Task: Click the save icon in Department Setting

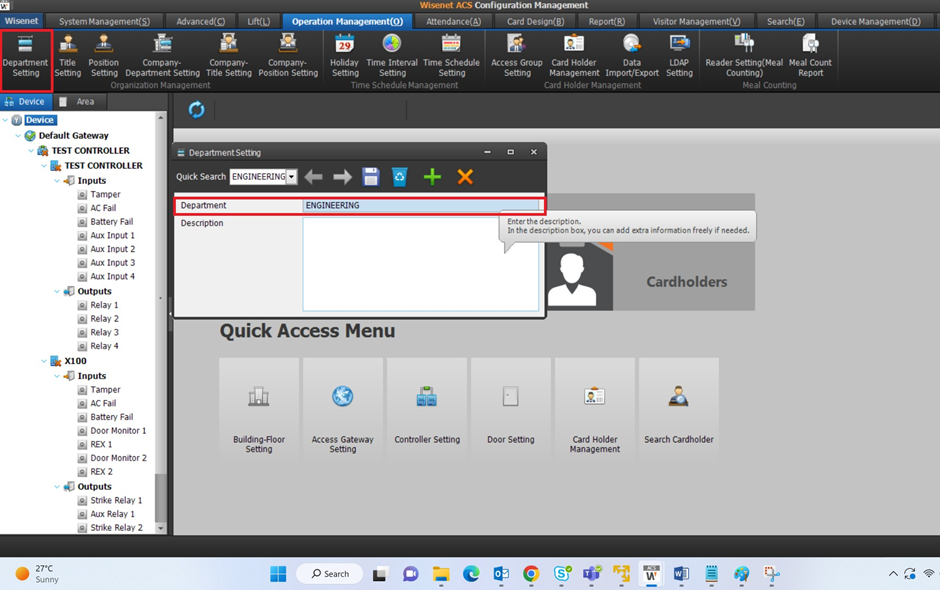Action: 371,177
